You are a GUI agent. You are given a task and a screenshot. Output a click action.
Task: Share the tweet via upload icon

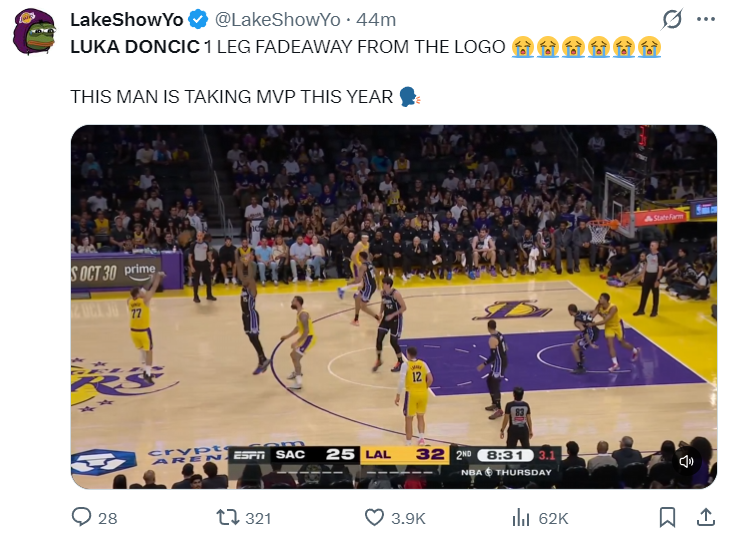click(x=706, y=517)
